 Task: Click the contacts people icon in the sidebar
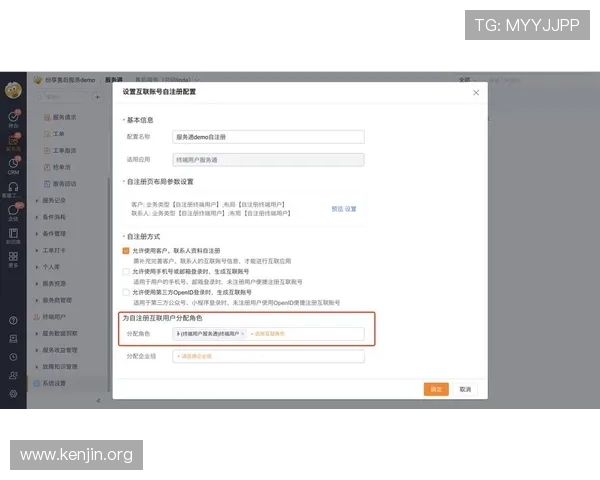(x=13, y=376)
